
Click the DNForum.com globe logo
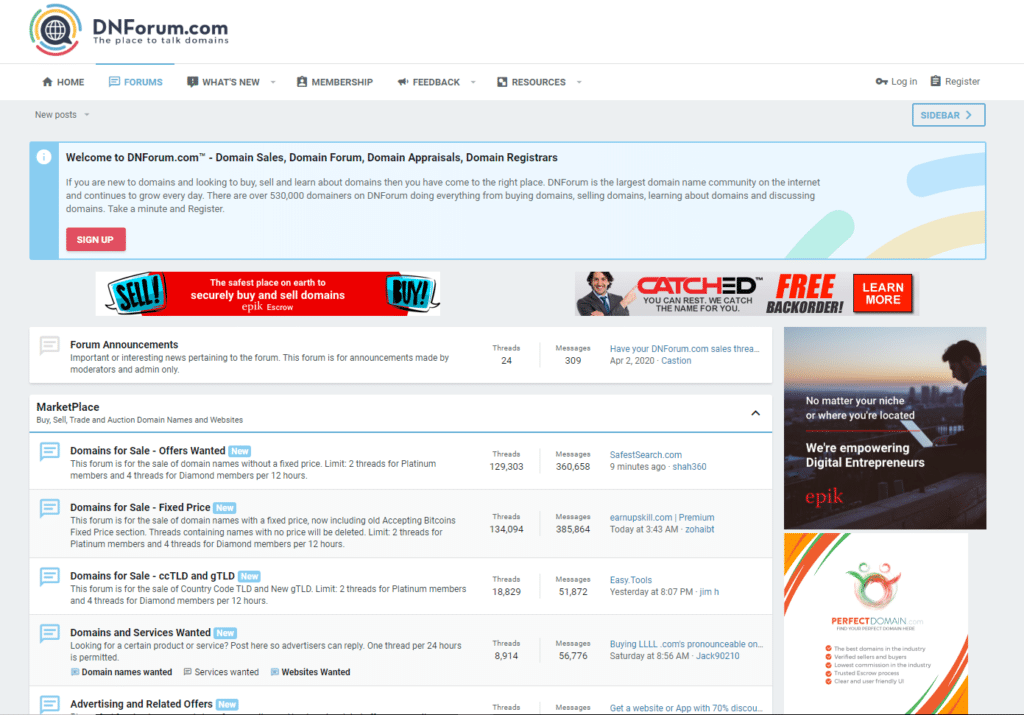57,30
